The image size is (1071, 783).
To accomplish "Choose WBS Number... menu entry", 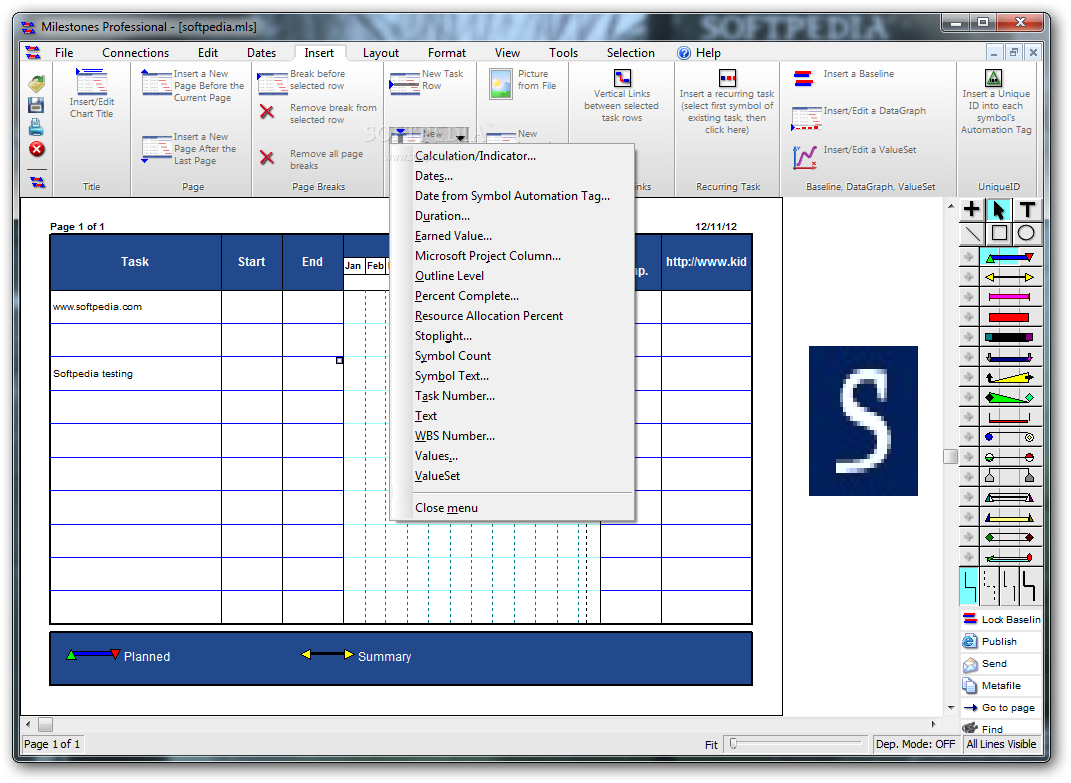I will tap(455, 436).
